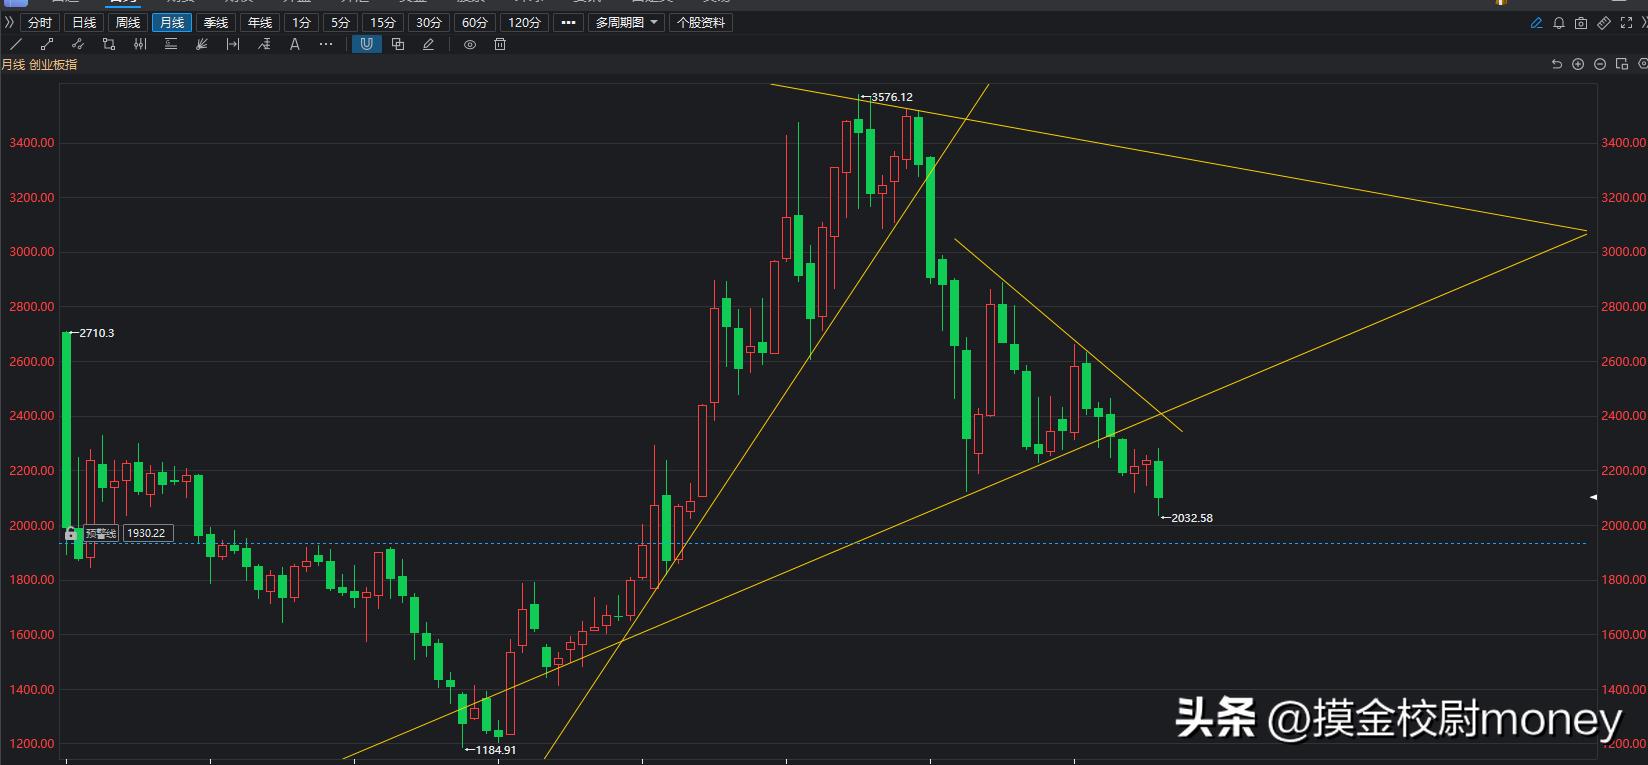Select the fan lines drawing tool
This screenshot has height=765, width=1648.
click(x=202, y=44)
